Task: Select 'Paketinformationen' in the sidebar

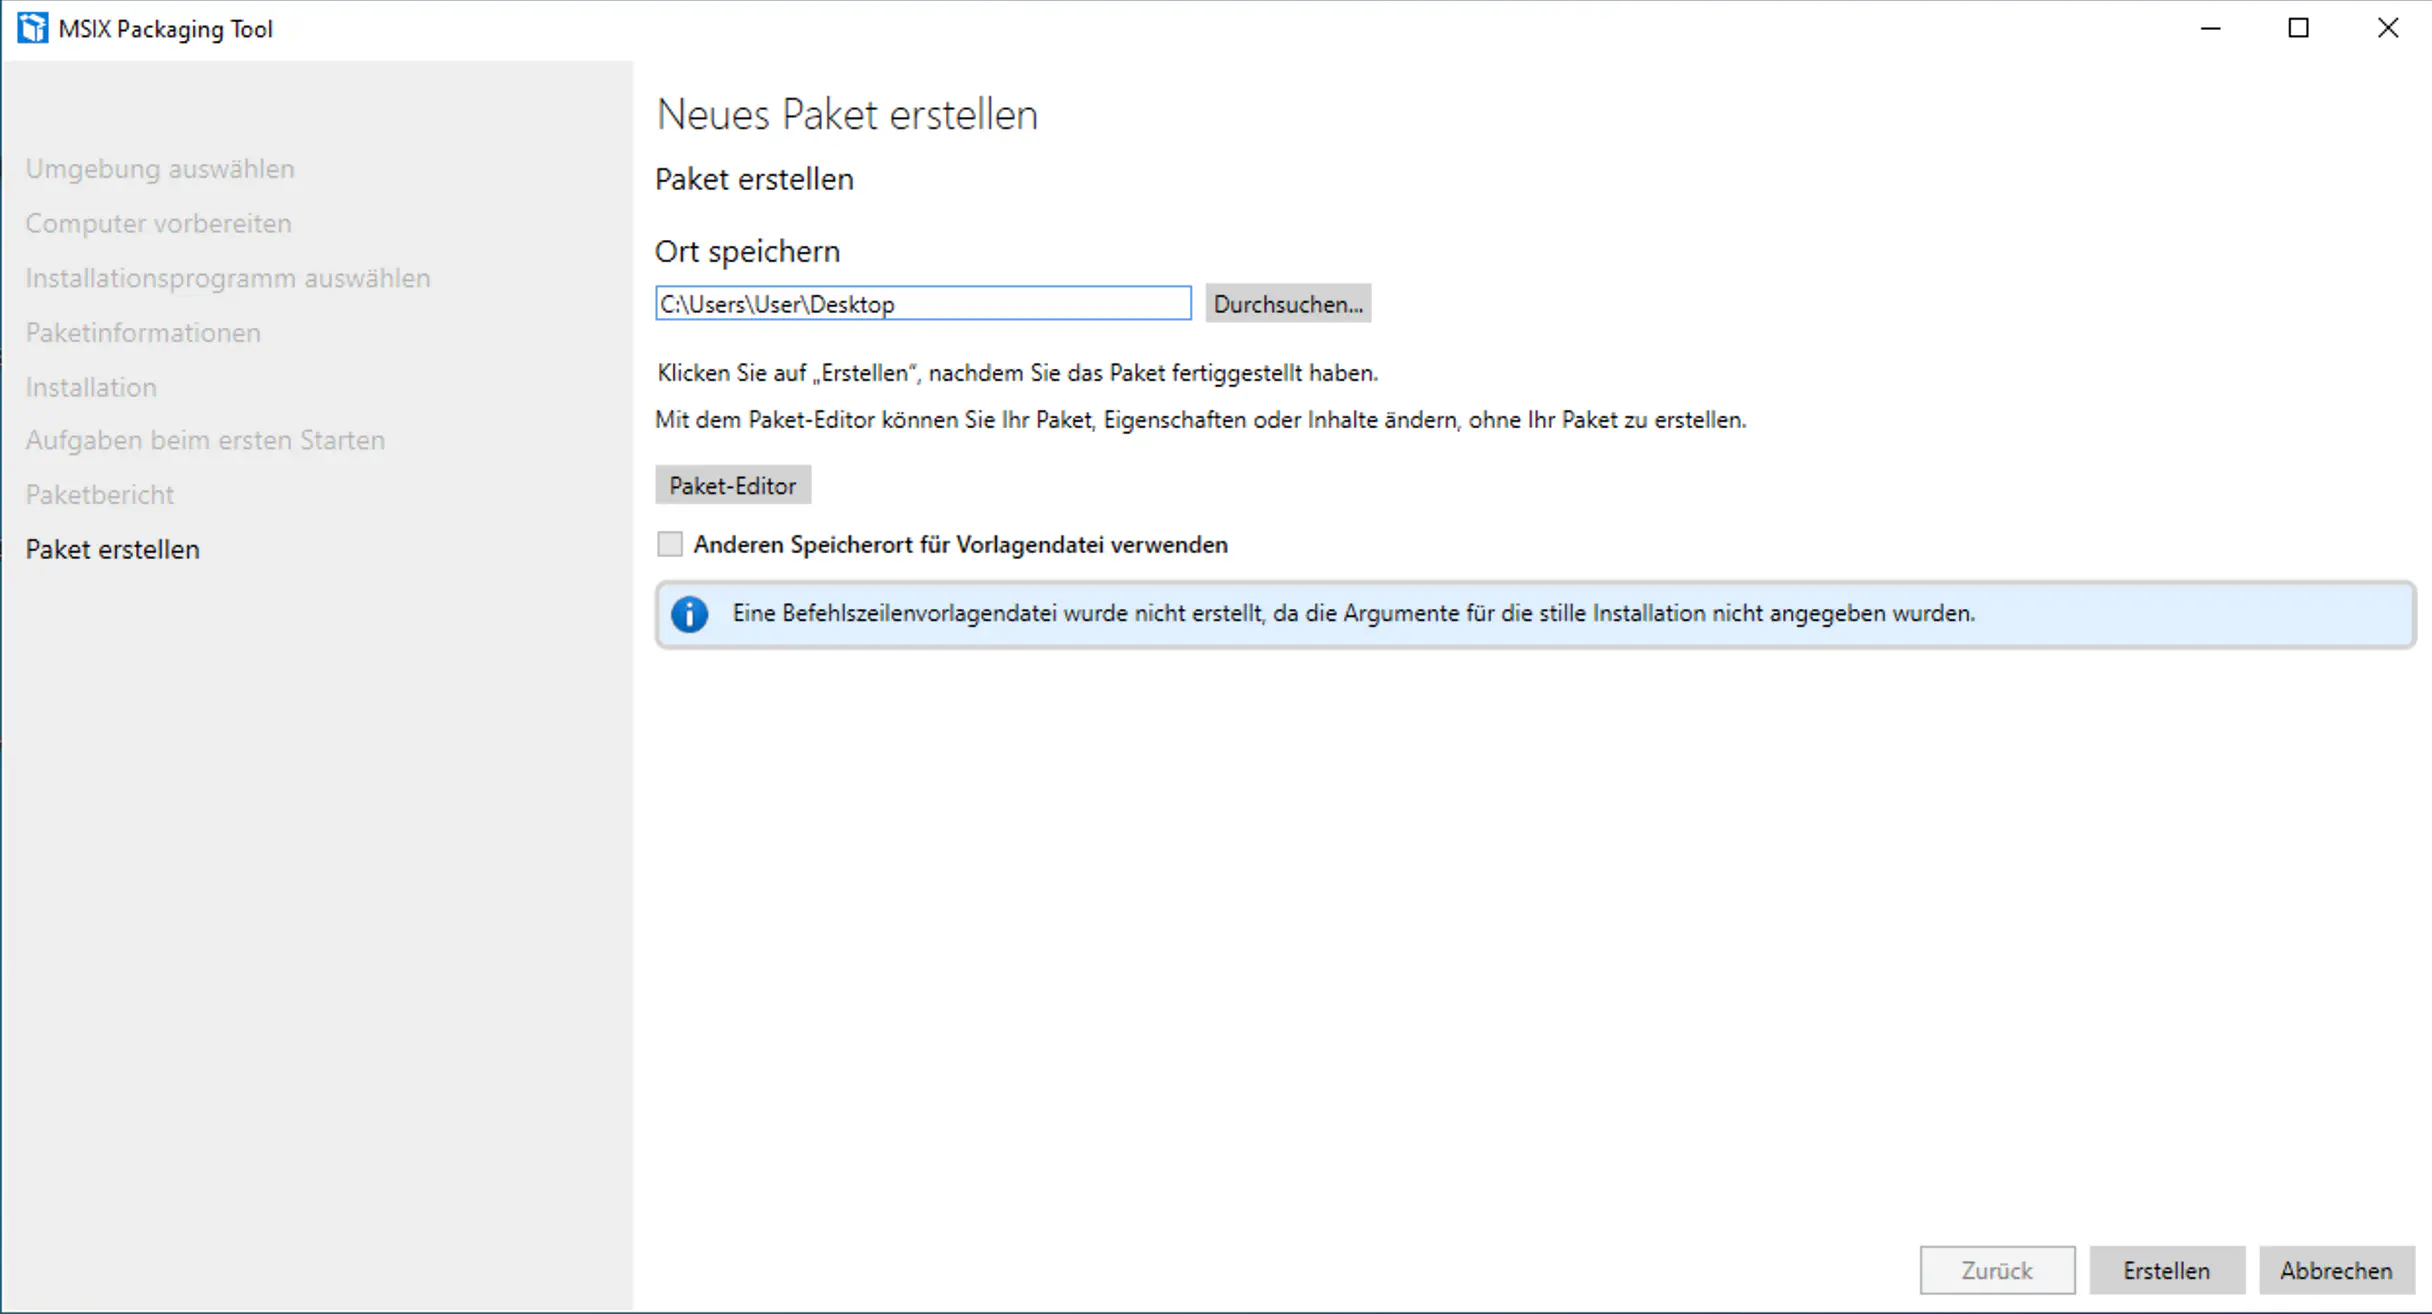Action: coord(143,332)
